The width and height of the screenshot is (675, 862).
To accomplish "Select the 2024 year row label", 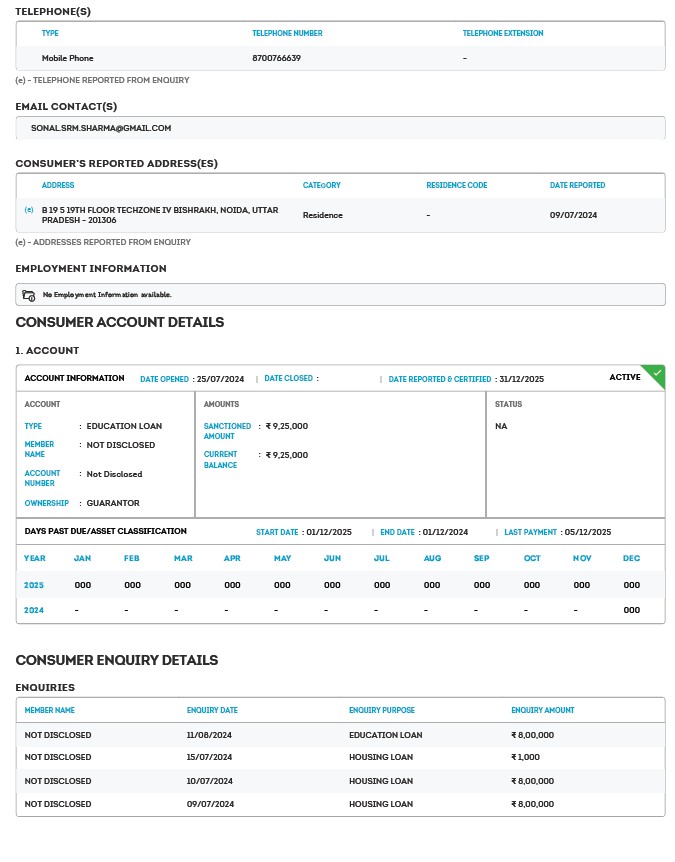I will [x=35, y=610].
